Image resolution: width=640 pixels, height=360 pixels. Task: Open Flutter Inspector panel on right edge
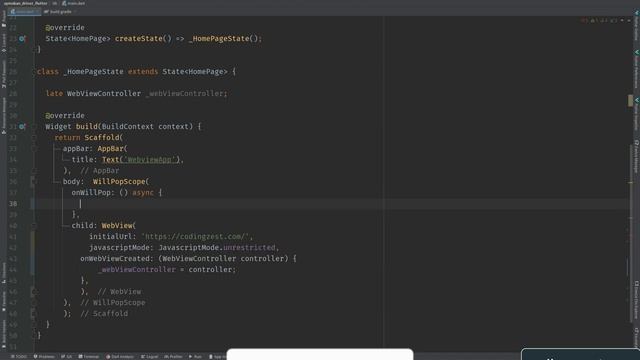click(x=636, y=114)
